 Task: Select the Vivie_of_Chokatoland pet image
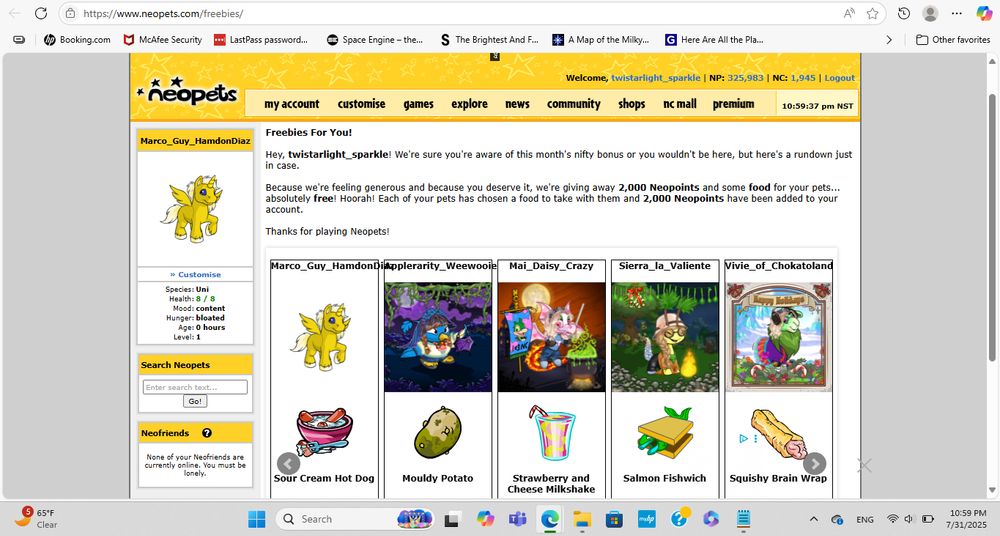778,338
